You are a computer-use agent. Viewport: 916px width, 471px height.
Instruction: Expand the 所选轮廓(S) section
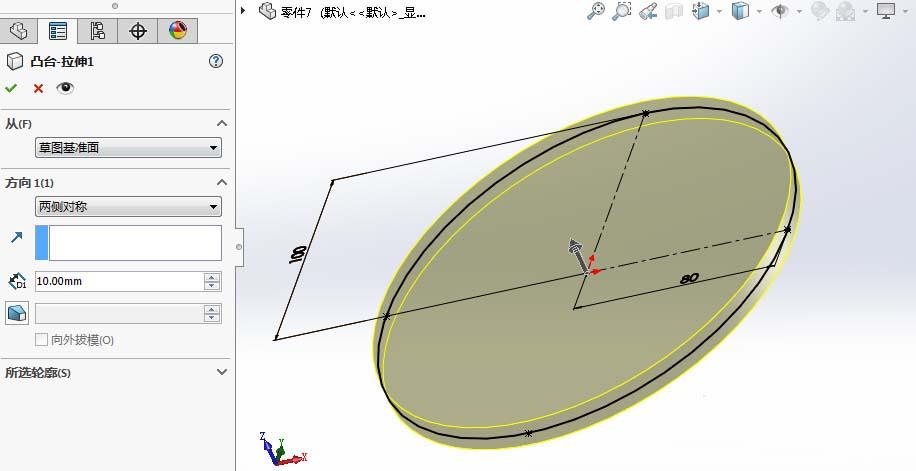(222, 372)
